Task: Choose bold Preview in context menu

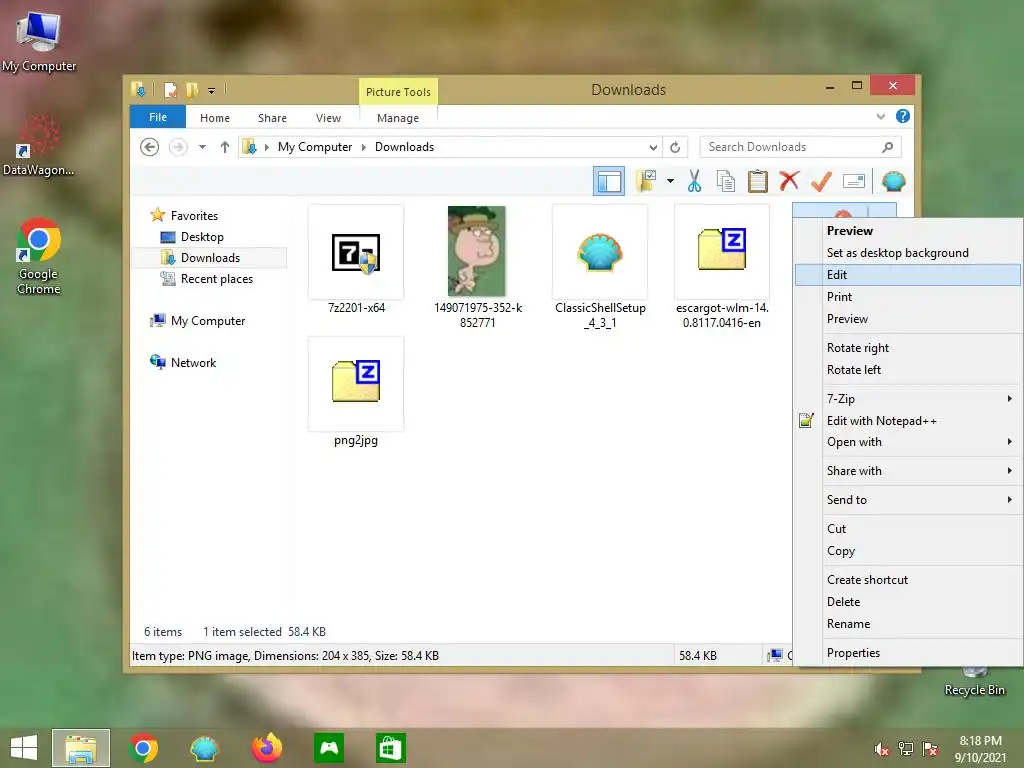Action: [908, 231]
